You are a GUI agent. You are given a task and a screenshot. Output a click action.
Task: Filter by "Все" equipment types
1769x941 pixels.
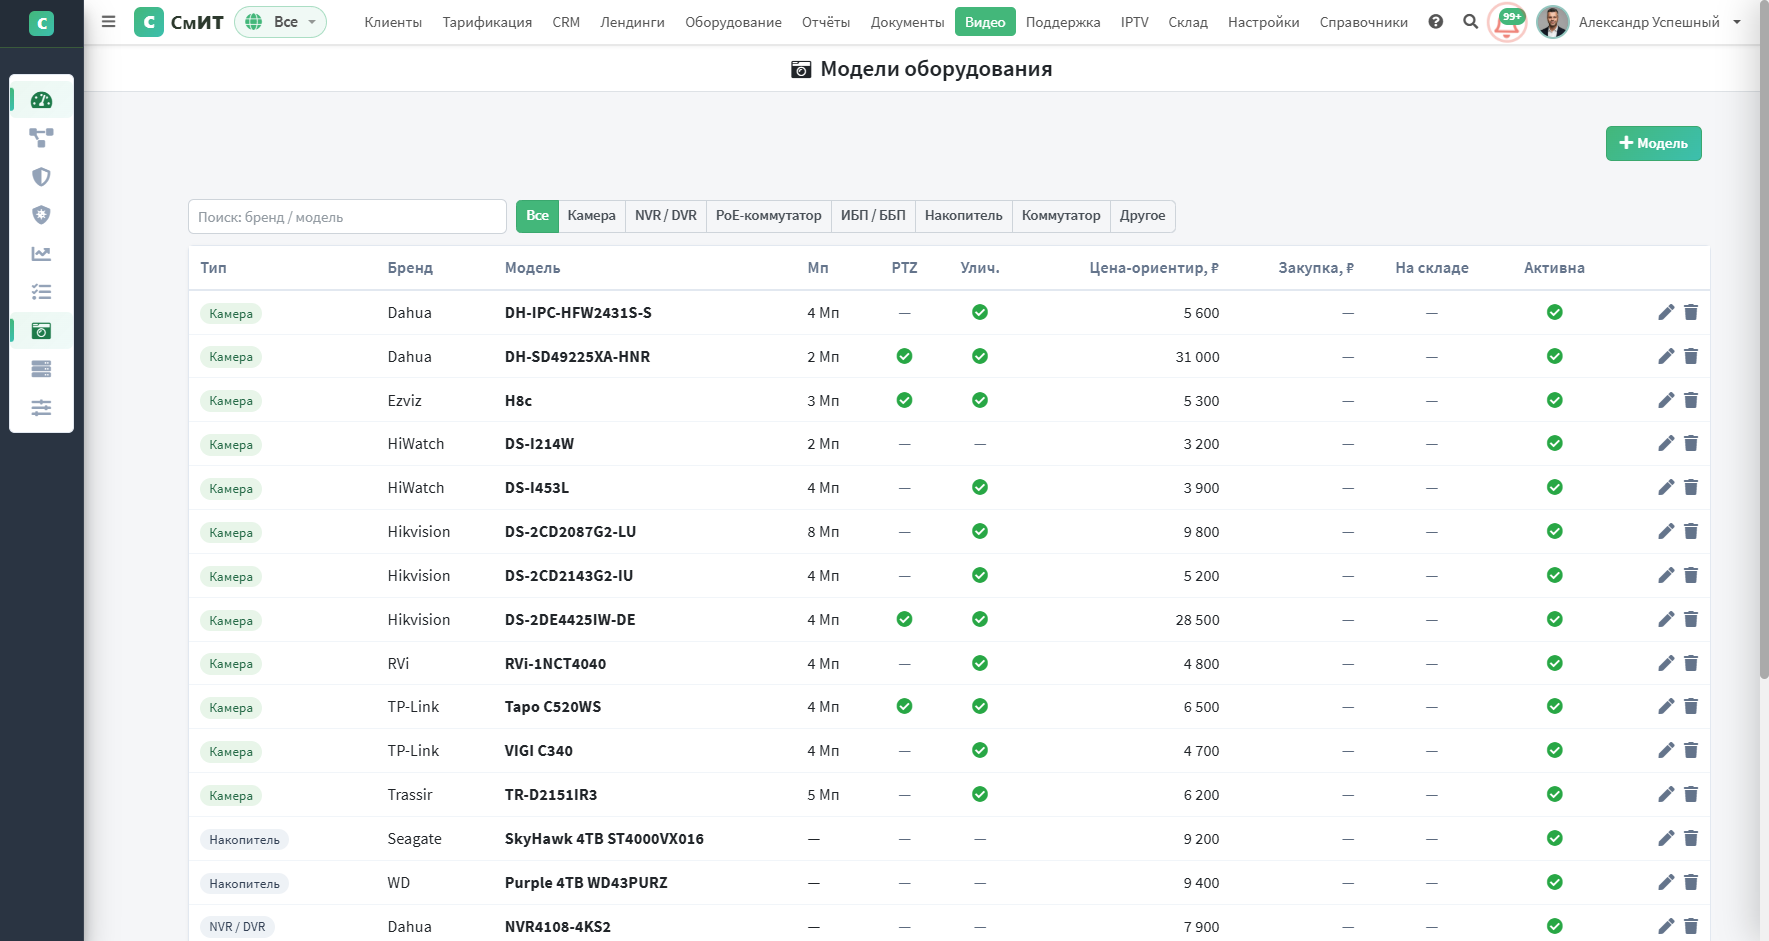(x=537, y=216)
